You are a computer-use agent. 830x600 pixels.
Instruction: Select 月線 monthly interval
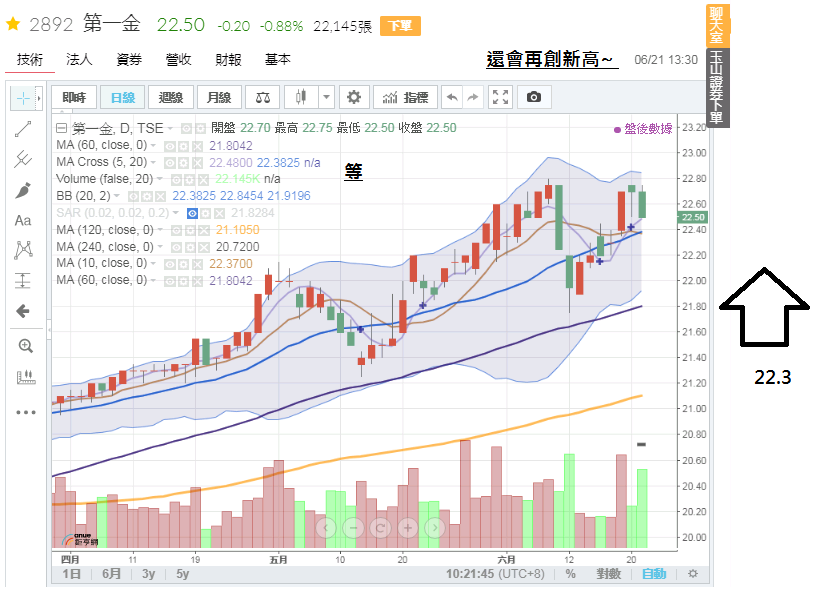tap(219, 97)
